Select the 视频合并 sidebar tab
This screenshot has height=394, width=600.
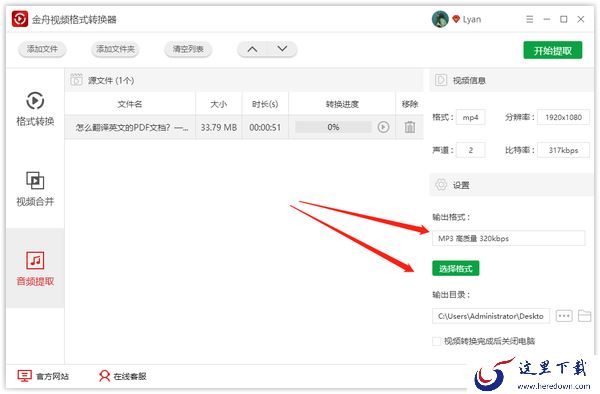(35, 189)
